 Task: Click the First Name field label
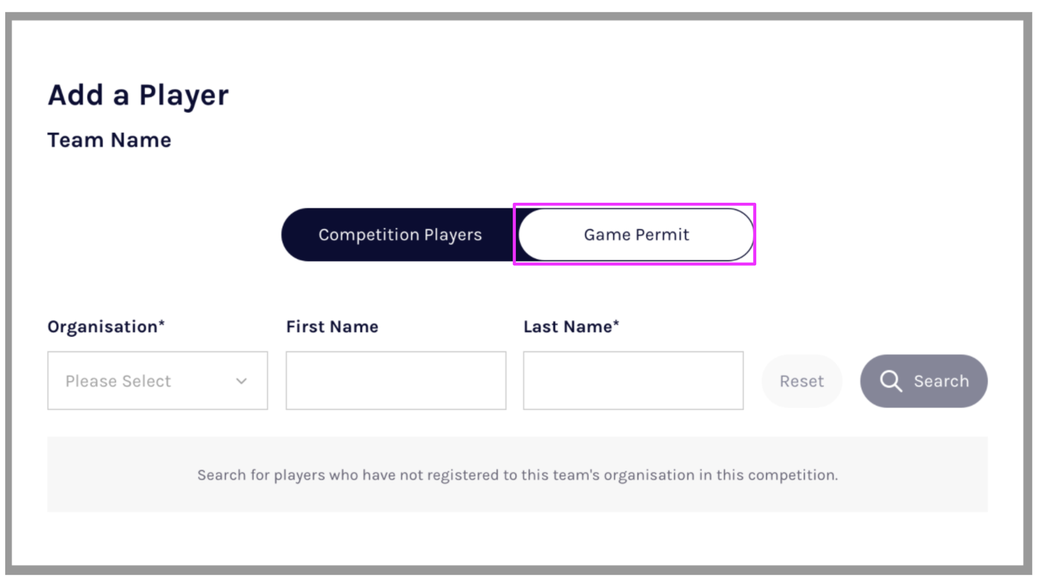coord(332,327)
